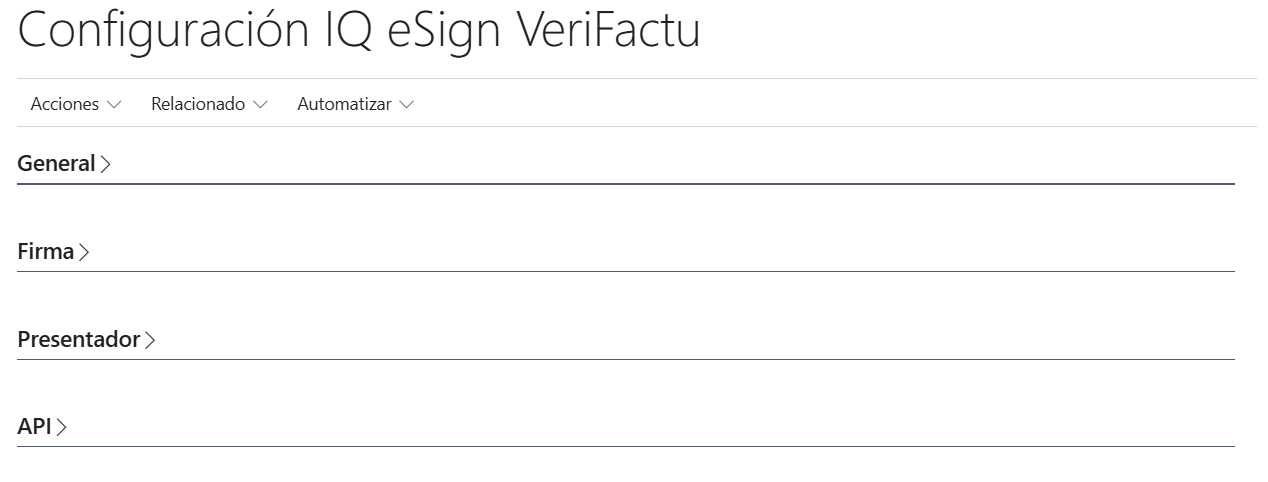Open the Acciones menu
The height and width of the screenshot is (482, 1268).
pyautogui.click(x=65, y=104)
